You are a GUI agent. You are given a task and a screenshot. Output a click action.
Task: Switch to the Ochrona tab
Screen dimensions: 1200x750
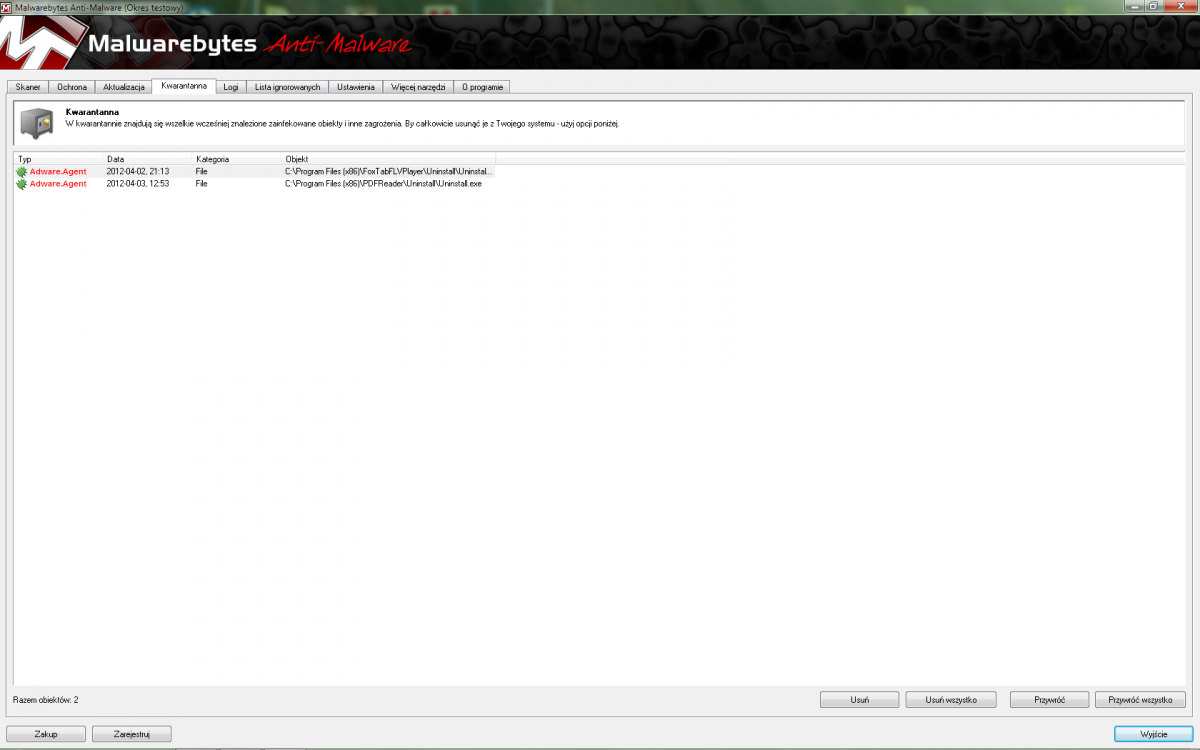point(72,87)
